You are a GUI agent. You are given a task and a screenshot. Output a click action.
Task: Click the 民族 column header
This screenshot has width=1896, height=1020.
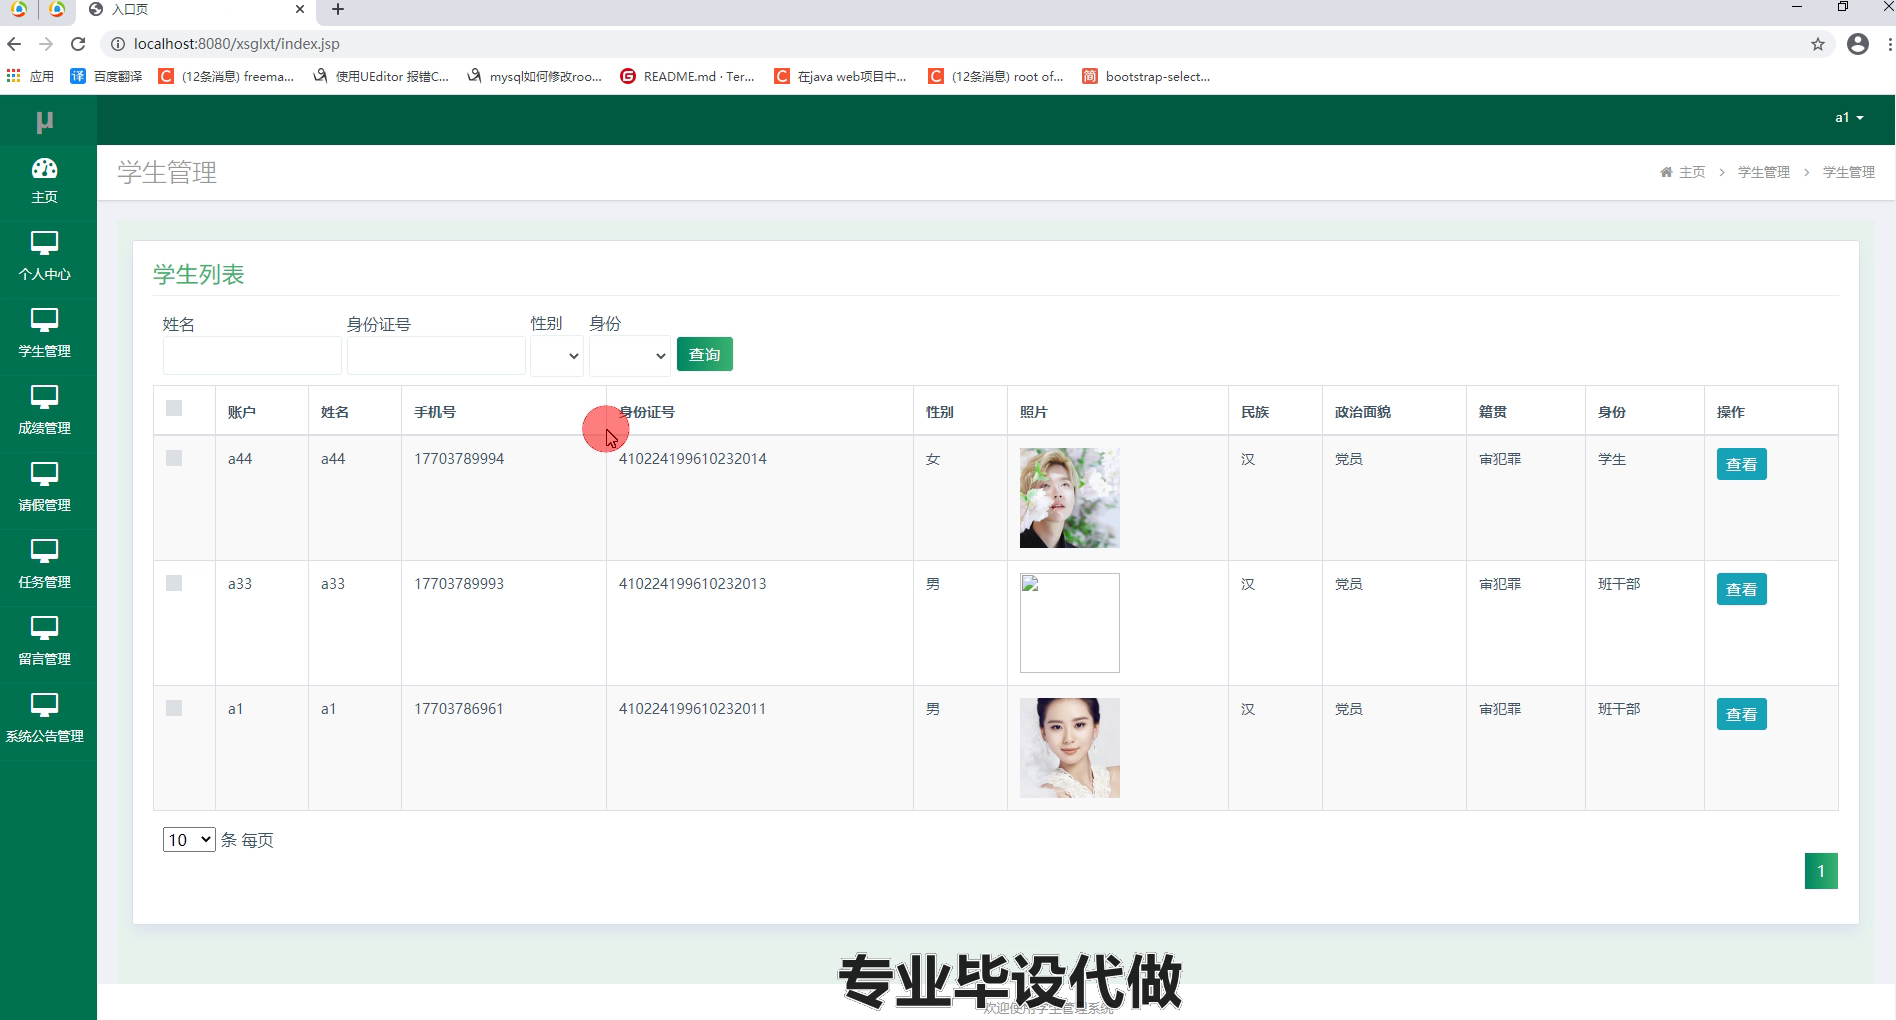pyautogui.click(x=1255, y=412)
